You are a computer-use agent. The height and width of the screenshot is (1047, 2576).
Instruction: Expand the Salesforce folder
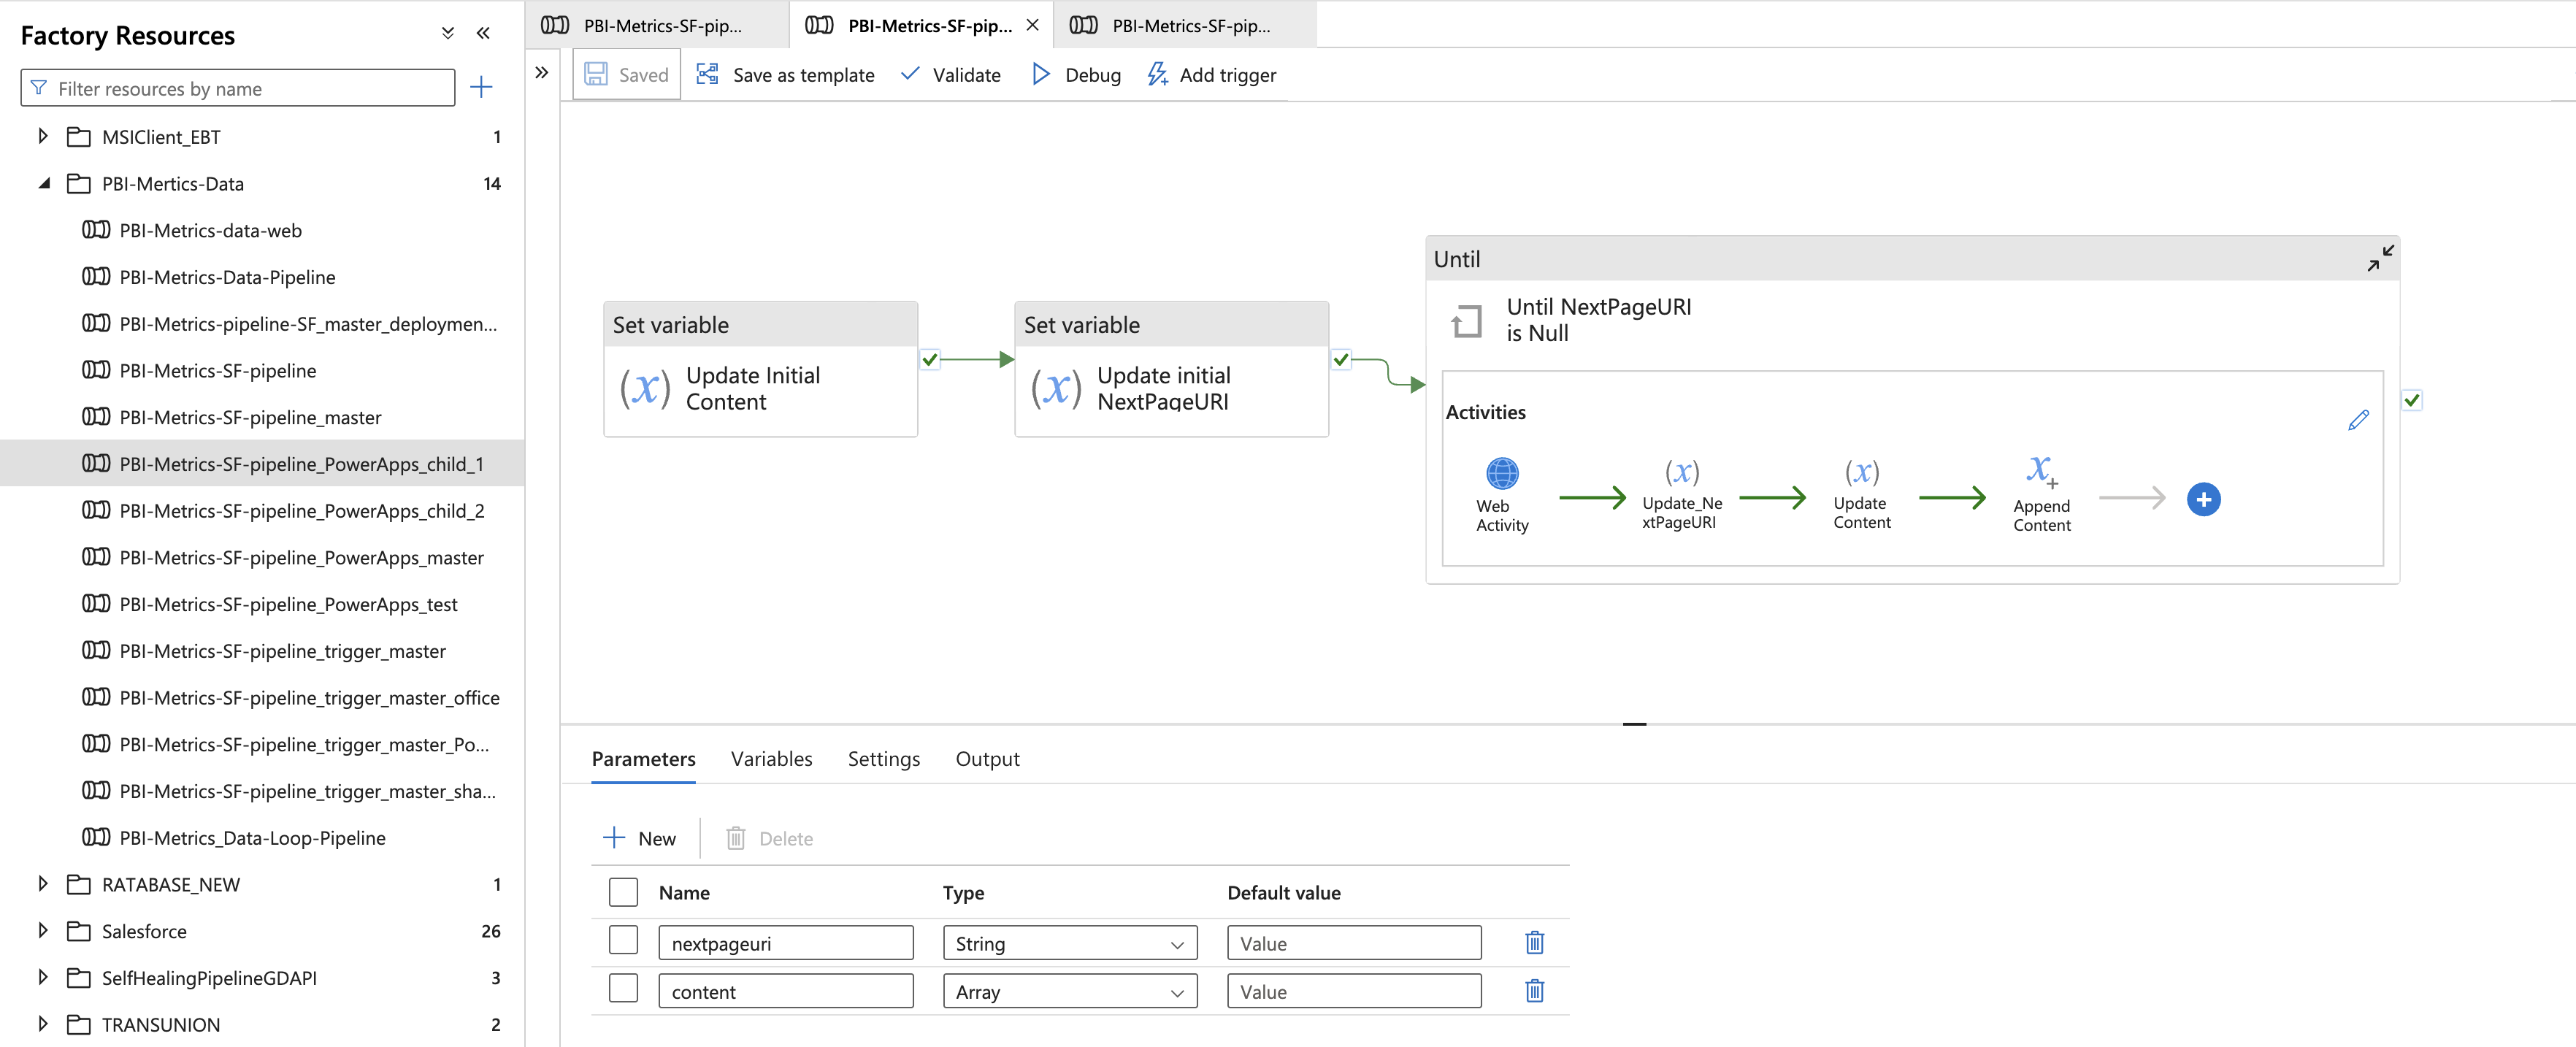point(42,931)
